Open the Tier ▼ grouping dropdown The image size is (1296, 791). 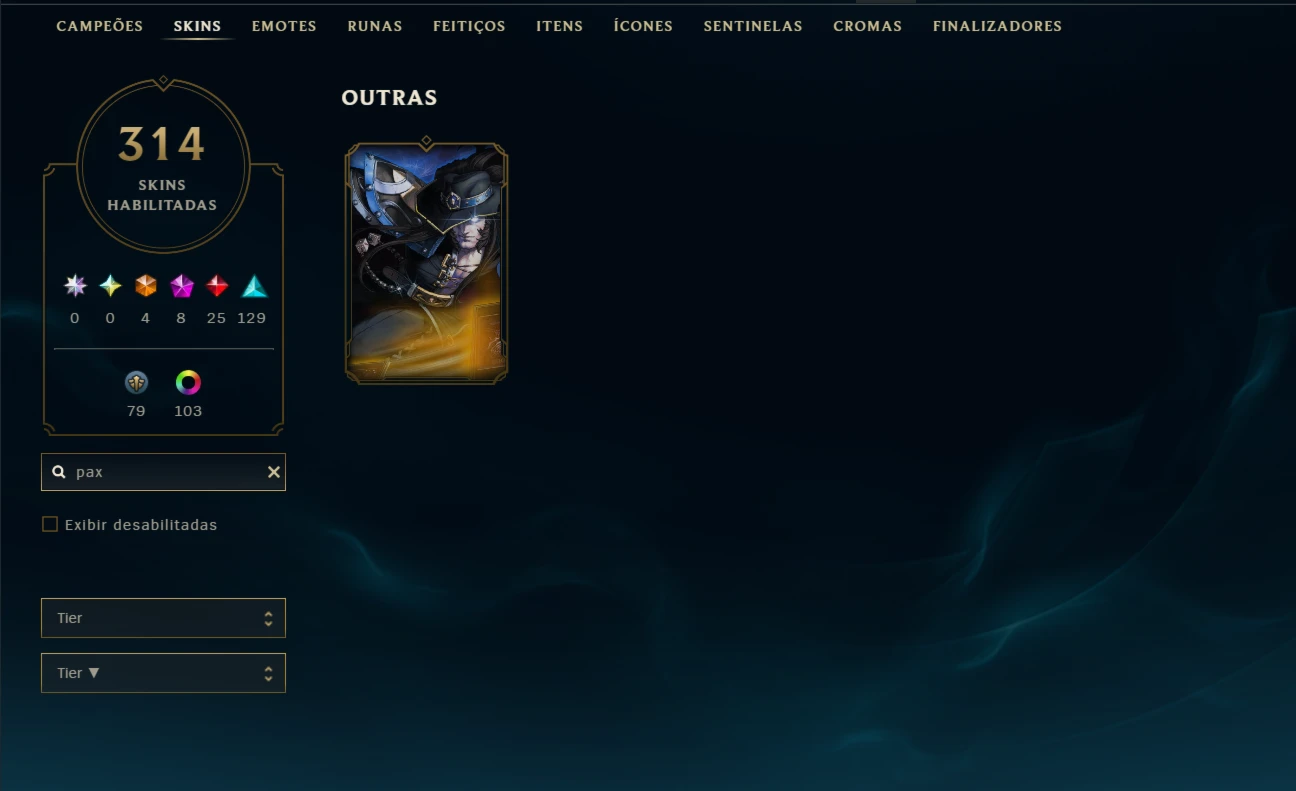[x=163, y=673]
